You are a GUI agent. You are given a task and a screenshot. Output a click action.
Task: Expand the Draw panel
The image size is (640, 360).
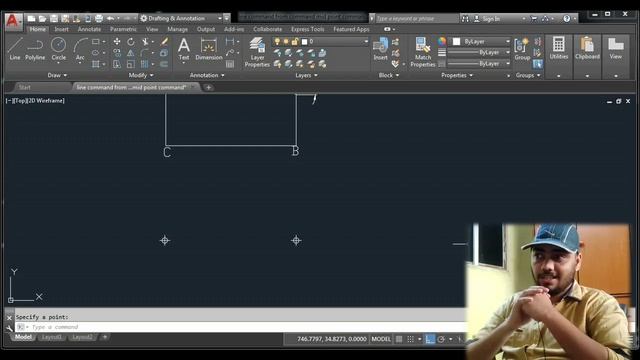tap(57, 75)
